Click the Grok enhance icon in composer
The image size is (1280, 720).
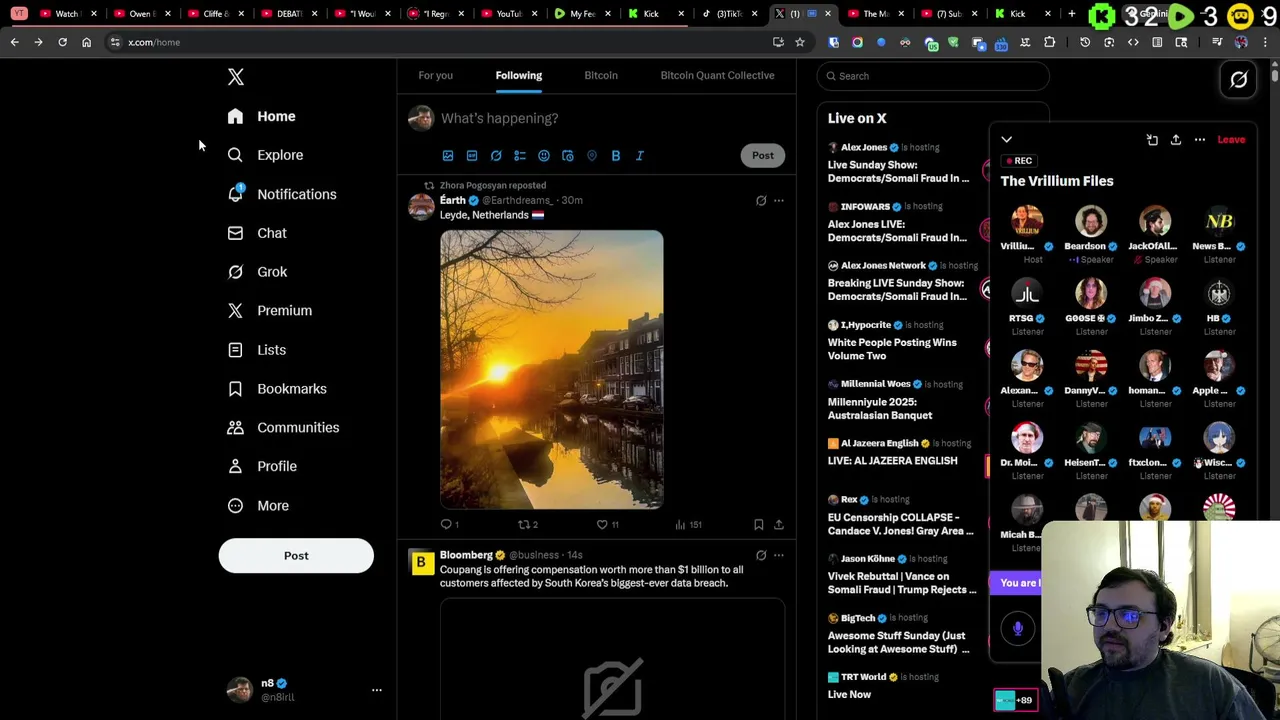point(496,156)
